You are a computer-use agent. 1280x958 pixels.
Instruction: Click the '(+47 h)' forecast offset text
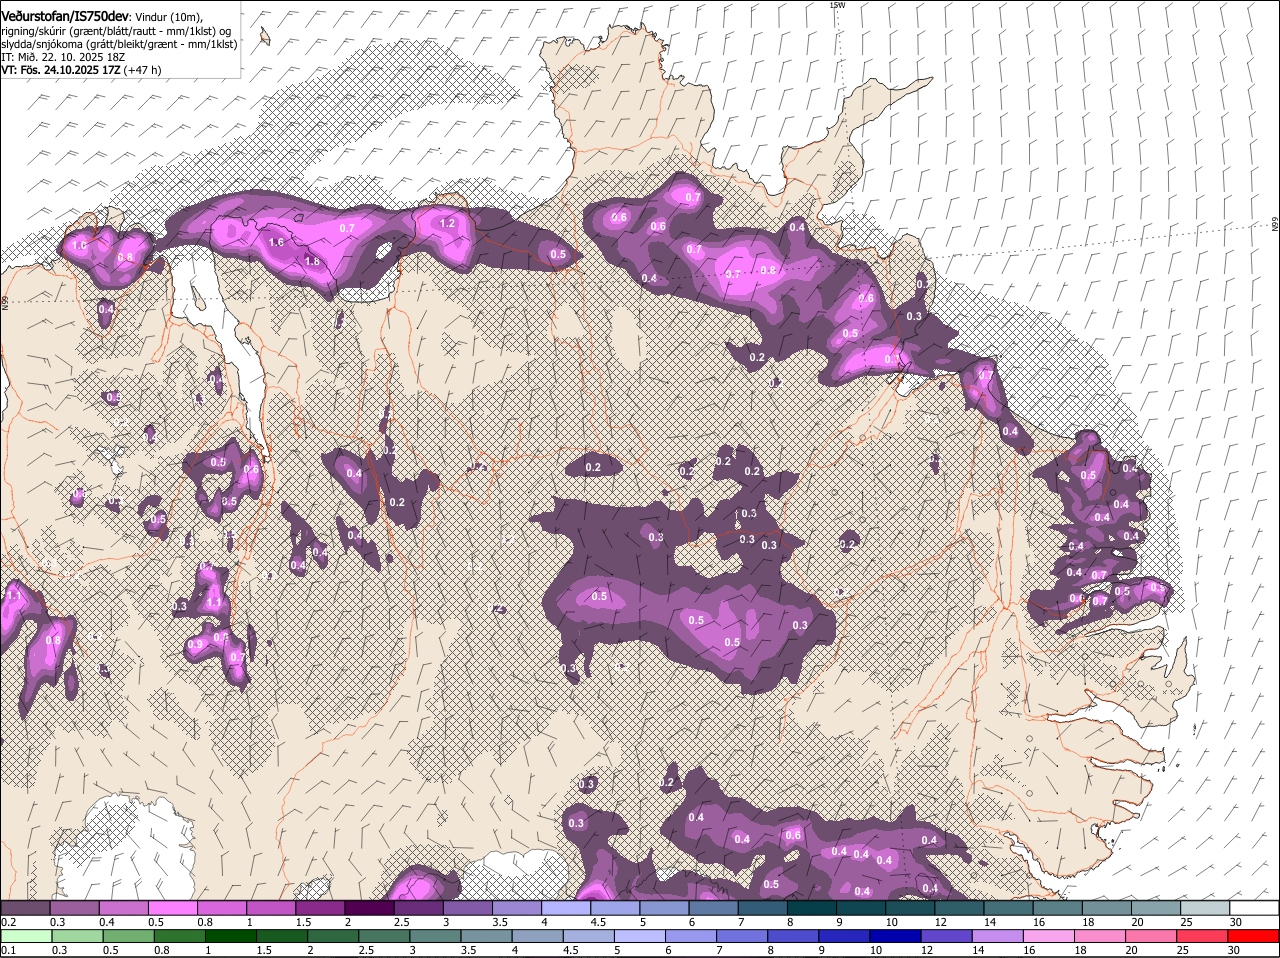click(143, 70)
